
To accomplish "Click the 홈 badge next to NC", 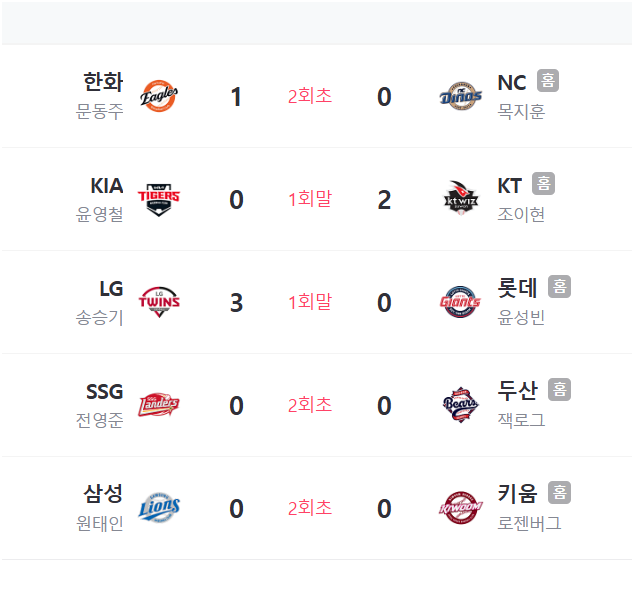I will coord(548,80).
